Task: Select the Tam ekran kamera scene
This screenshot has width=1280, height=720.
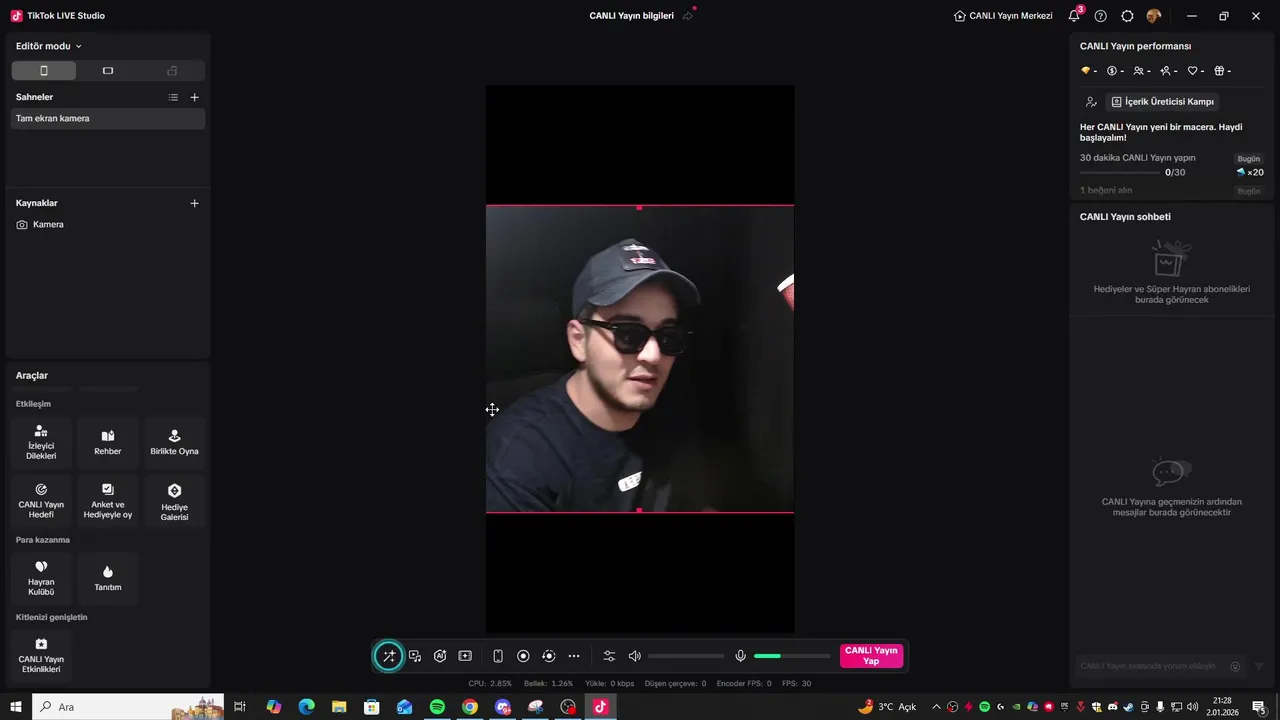Action: (x=108, y=118)
